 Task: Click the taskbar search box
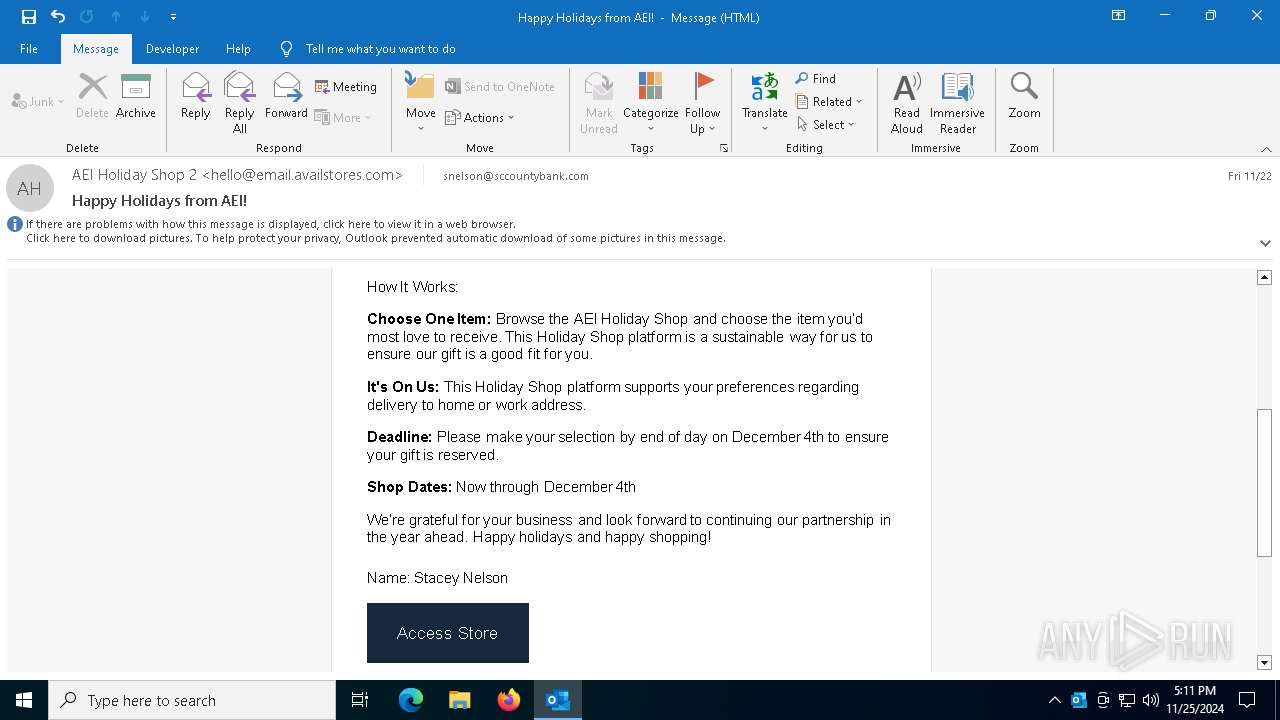click(192, 700)
